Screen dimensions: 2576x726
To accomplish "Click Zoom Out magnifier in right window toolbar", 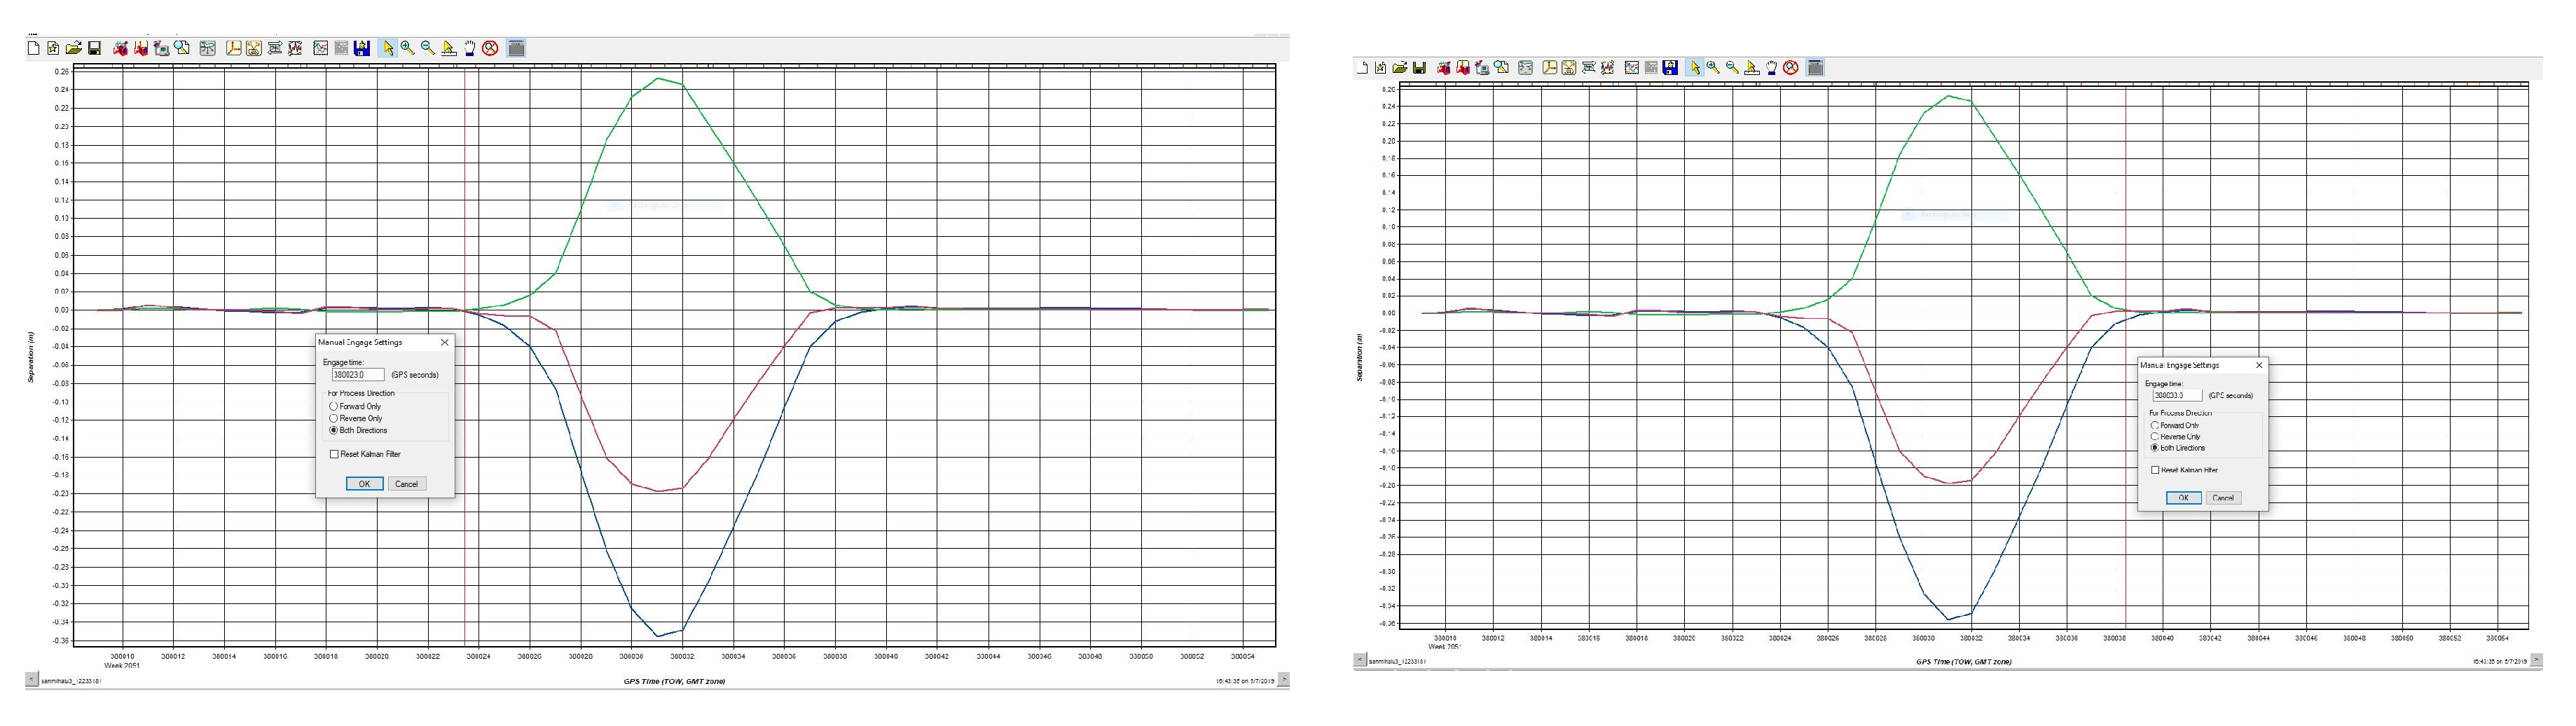I will [x=1732, y=68].
